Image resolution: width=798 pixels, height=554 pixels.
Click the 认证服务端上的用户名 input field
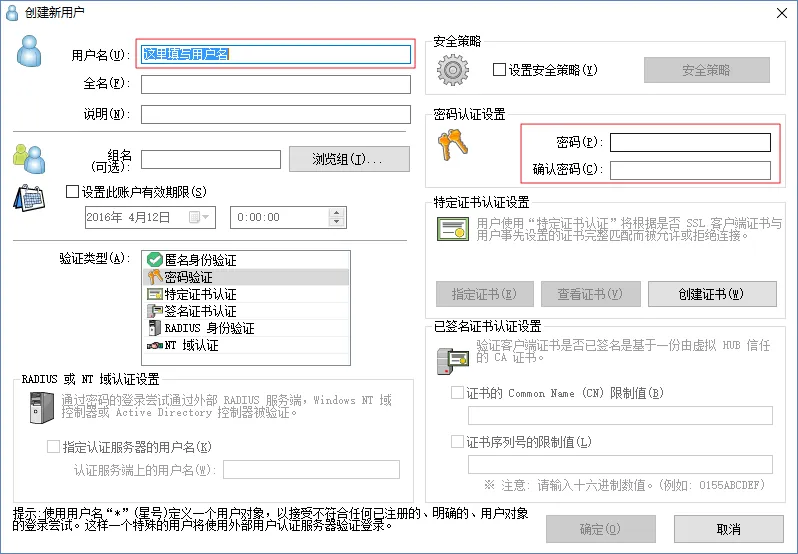click(311, 470)
